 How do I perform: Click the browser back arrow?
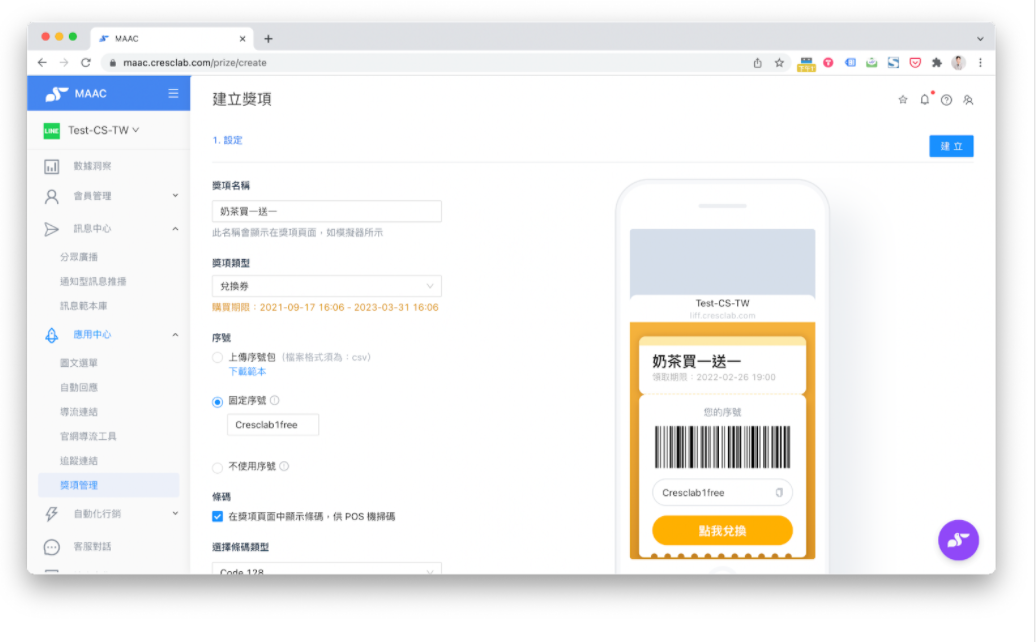tap(42, 63)
